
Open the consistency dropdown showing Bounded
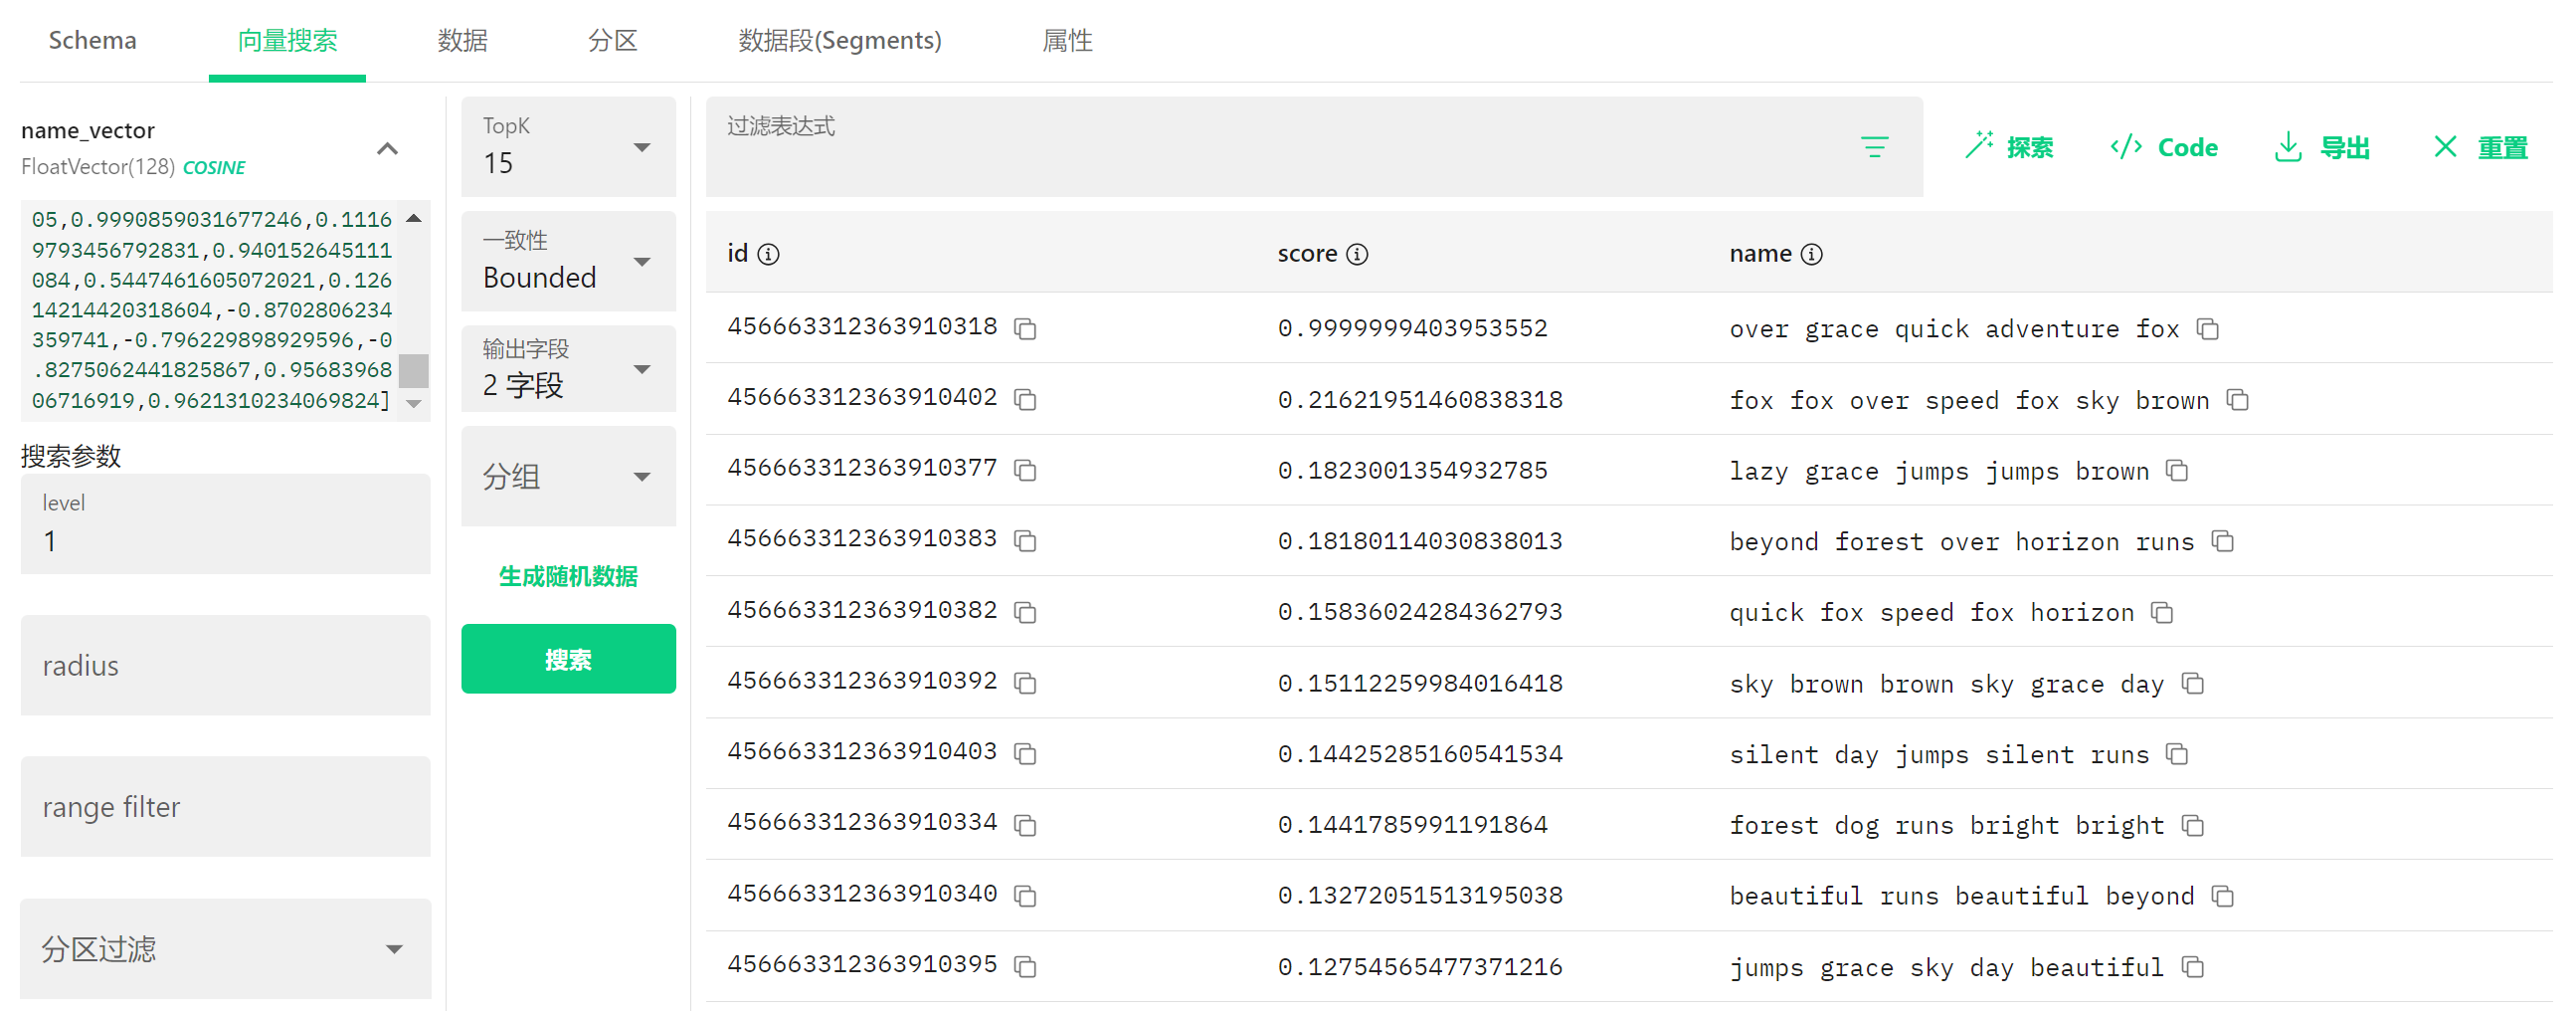[x=567, y=262]
